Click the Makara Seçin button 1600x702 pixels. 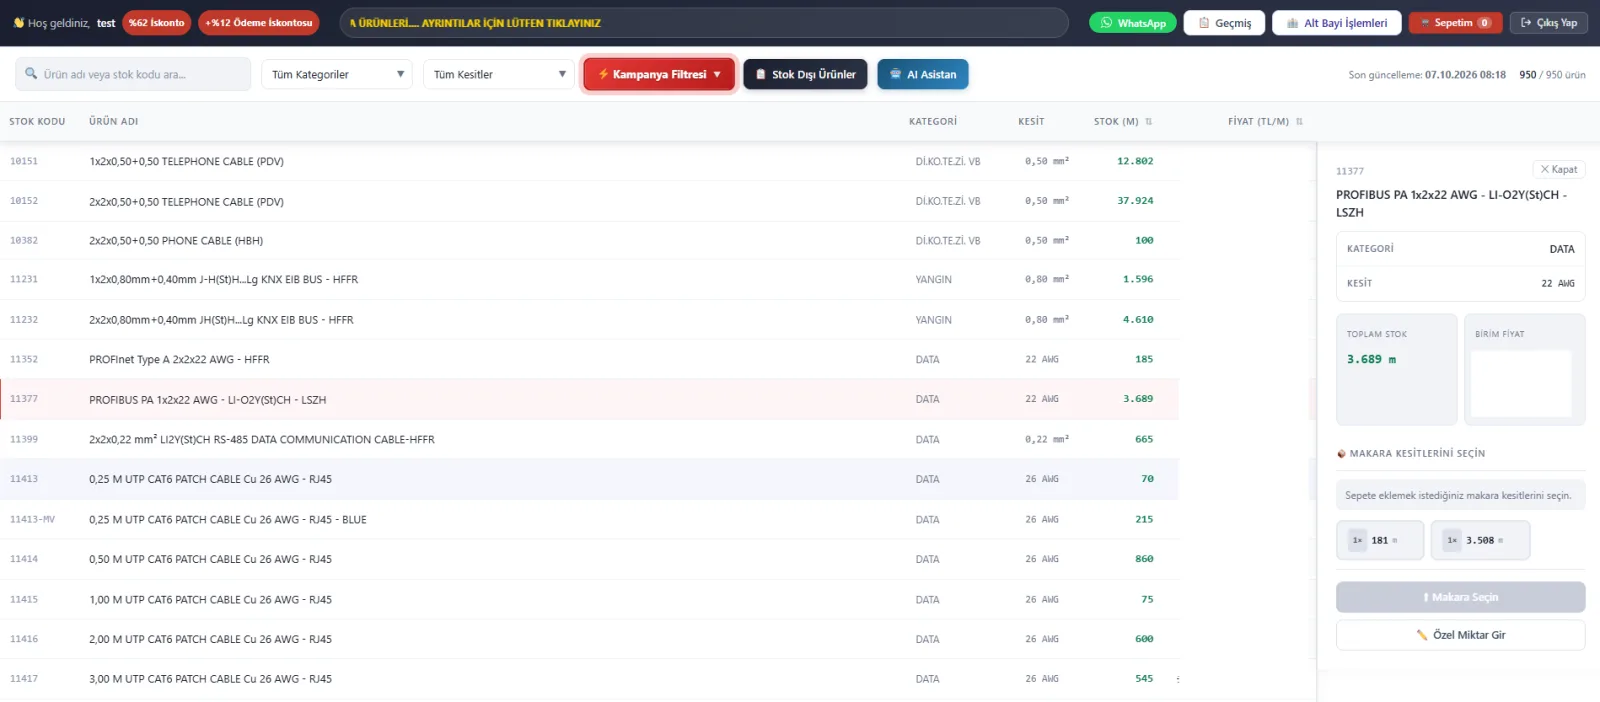(x=1460, y=597)
